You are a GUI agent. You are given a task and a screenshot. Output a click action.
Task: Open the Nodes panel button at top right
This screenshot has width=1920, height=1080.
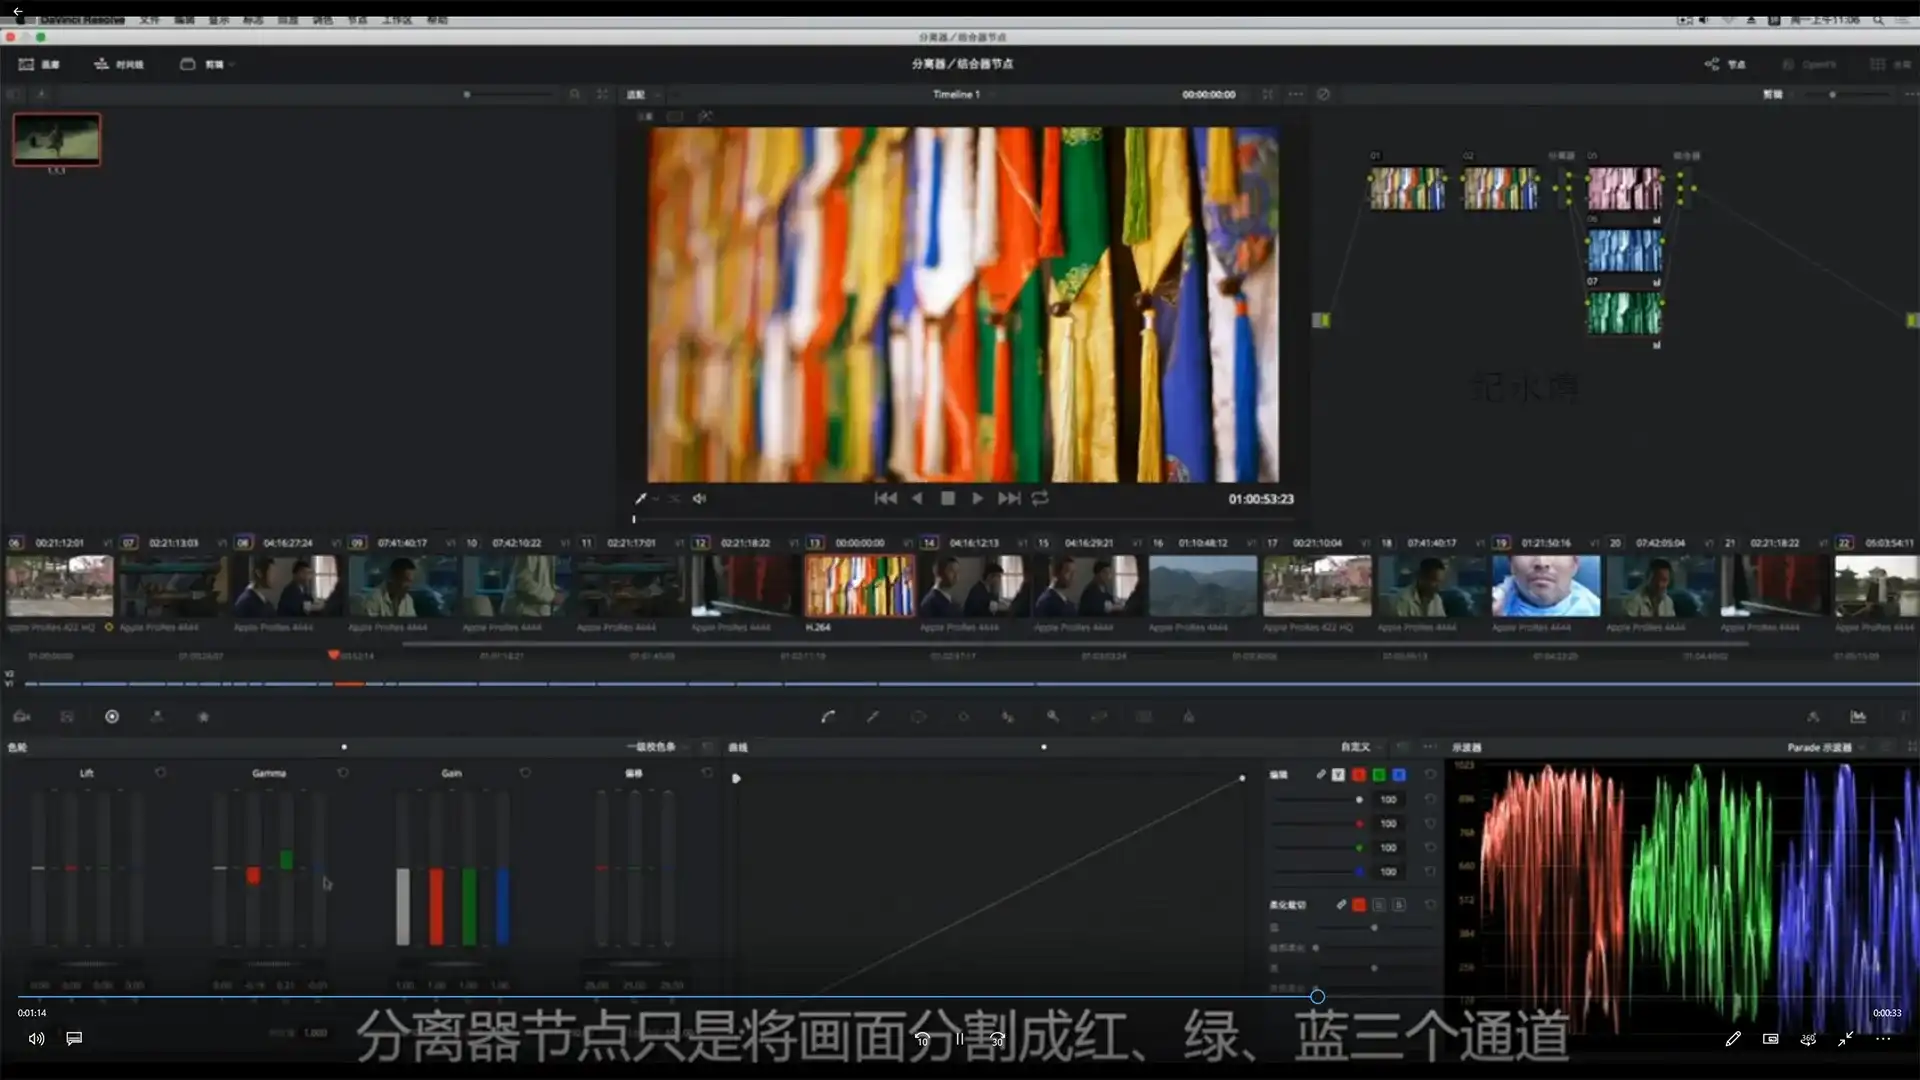coord(1725,64)
